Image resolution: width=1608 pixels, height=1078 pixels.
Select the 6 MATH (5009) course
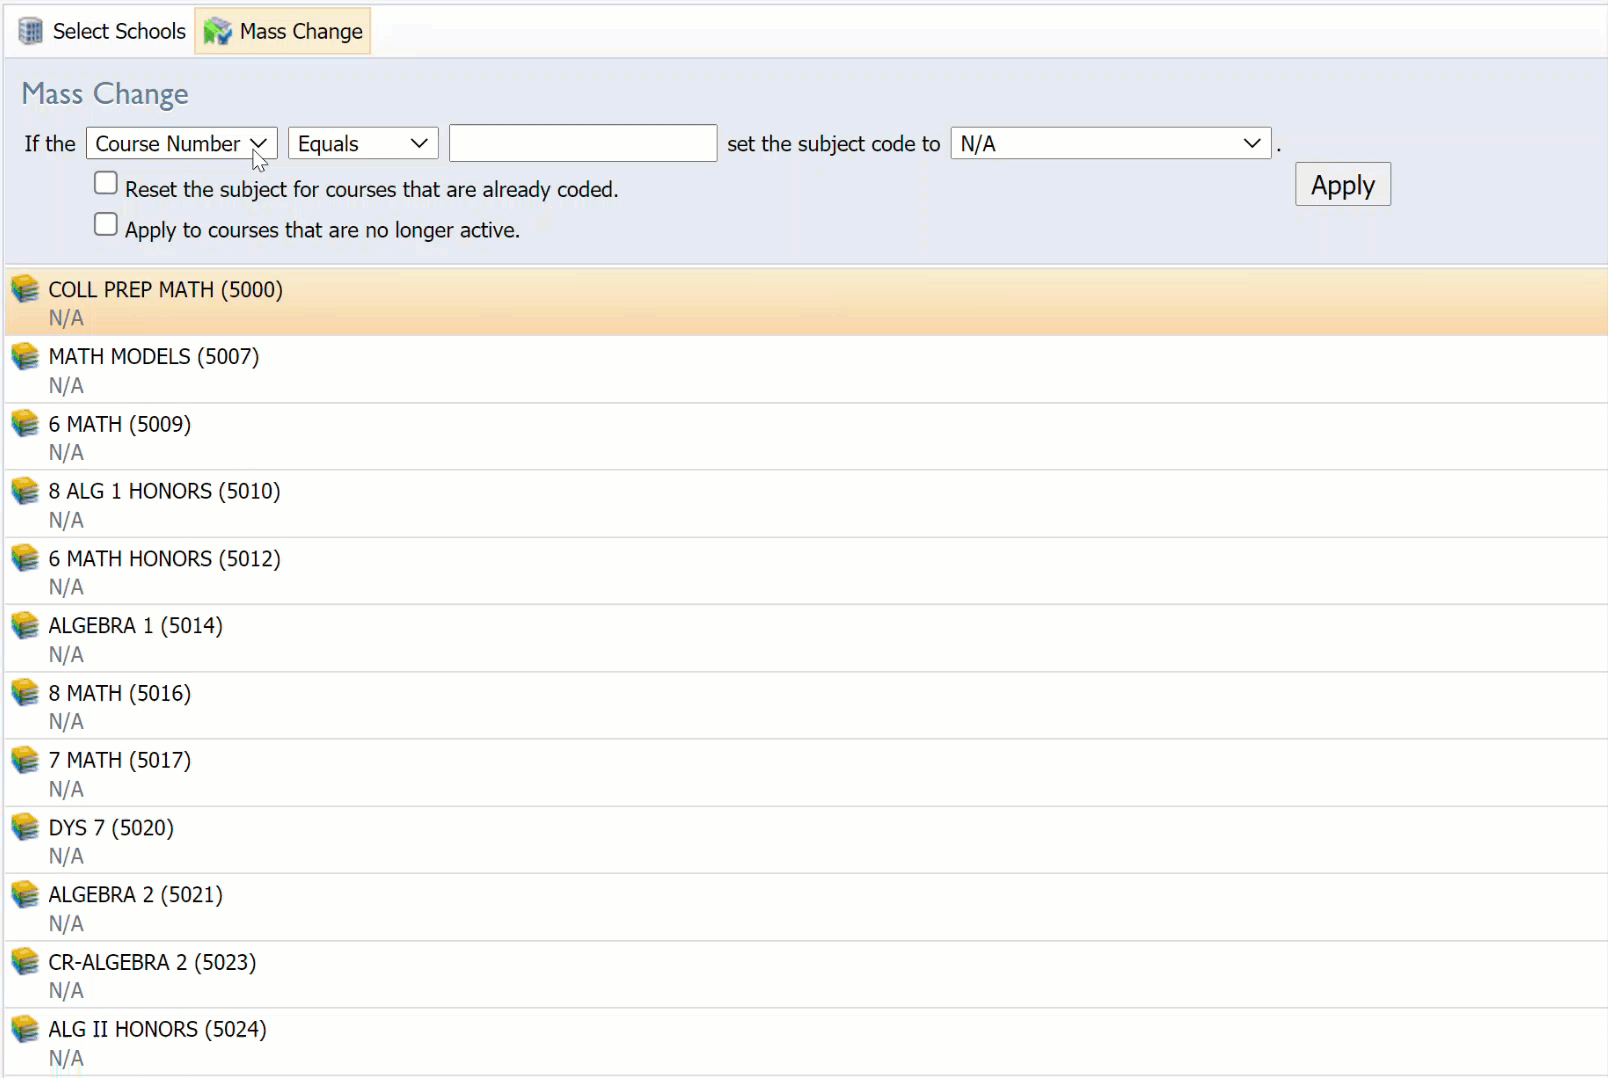click(806, 437)
